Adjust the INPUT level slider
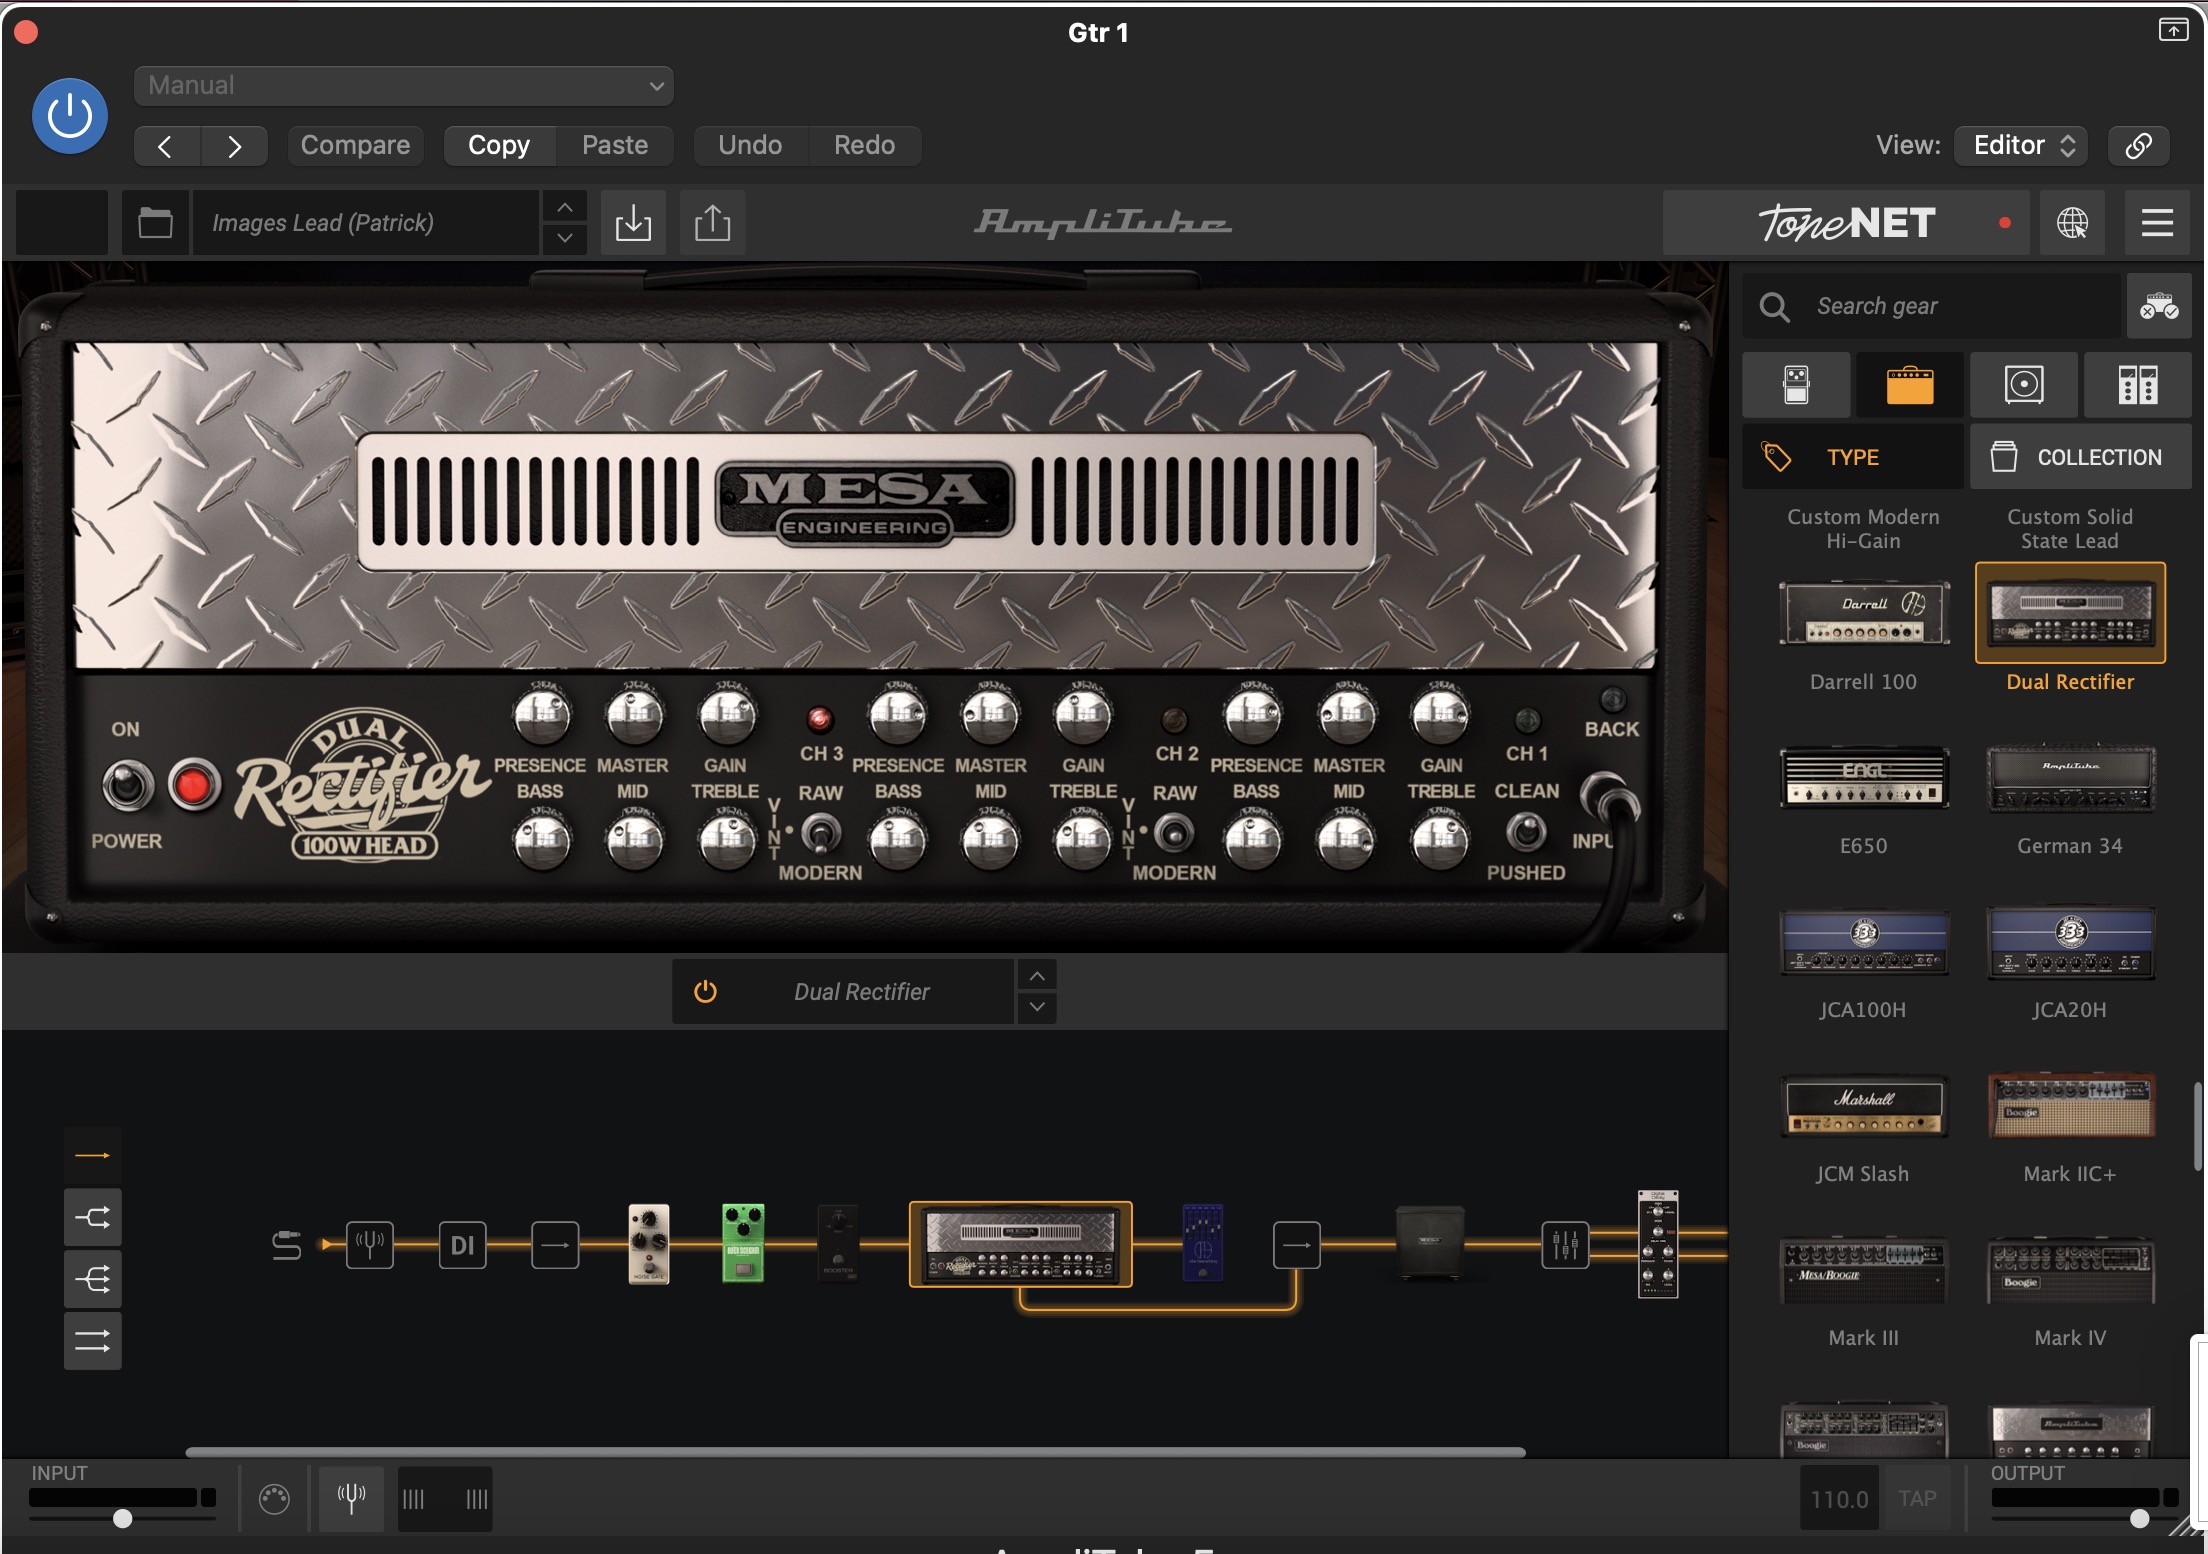 [x=122, y=1518]
